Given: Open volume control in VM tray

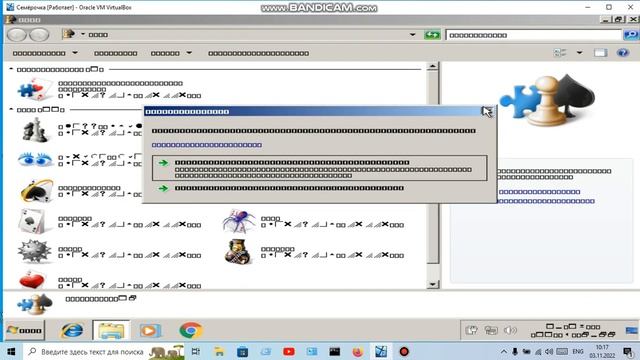Looking at the screenshot, I should click(510, 330).
